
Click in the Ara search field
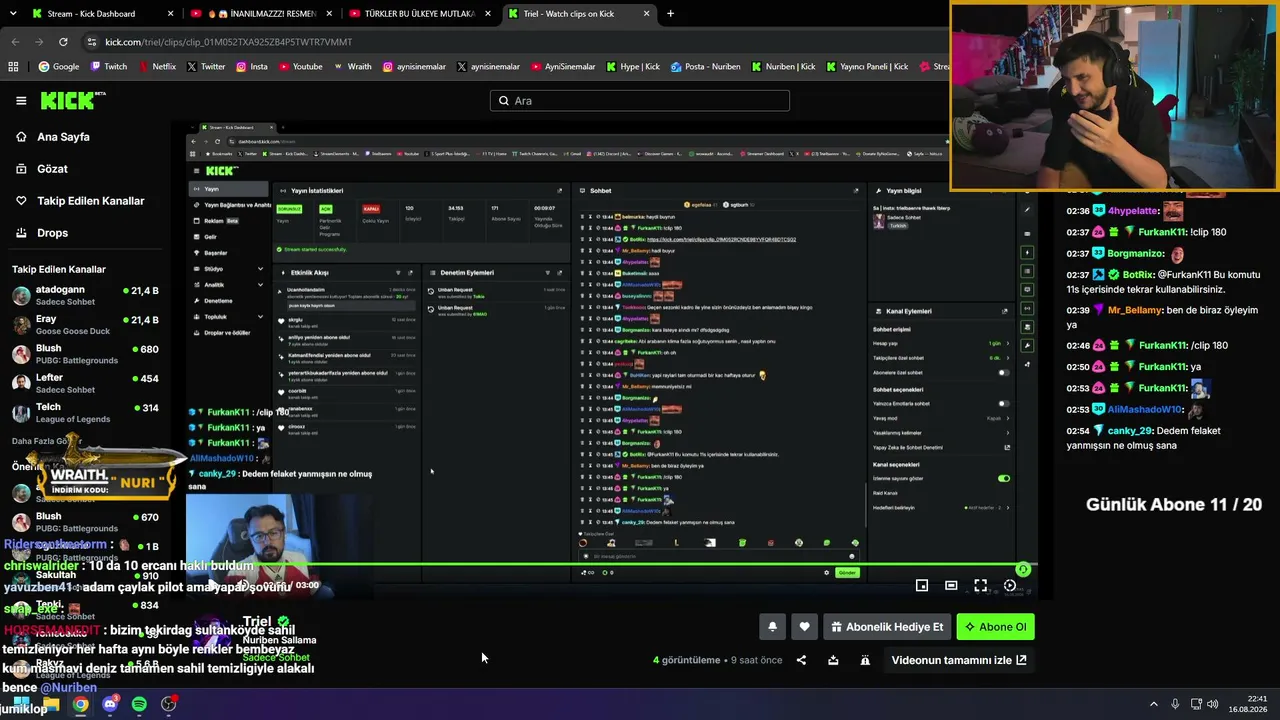640,101
